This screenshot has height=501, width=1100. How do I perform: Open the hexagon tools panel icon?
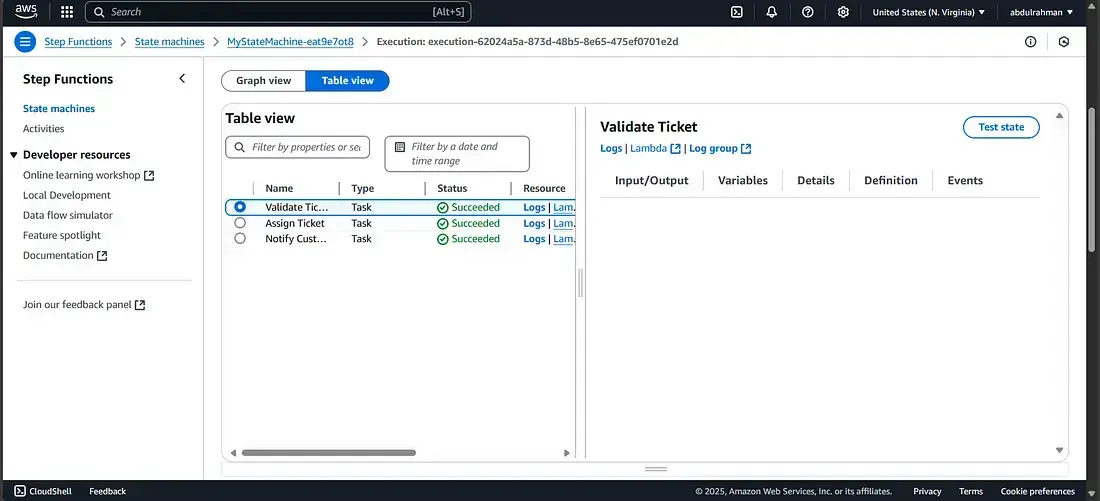(x=1064, y=41)
